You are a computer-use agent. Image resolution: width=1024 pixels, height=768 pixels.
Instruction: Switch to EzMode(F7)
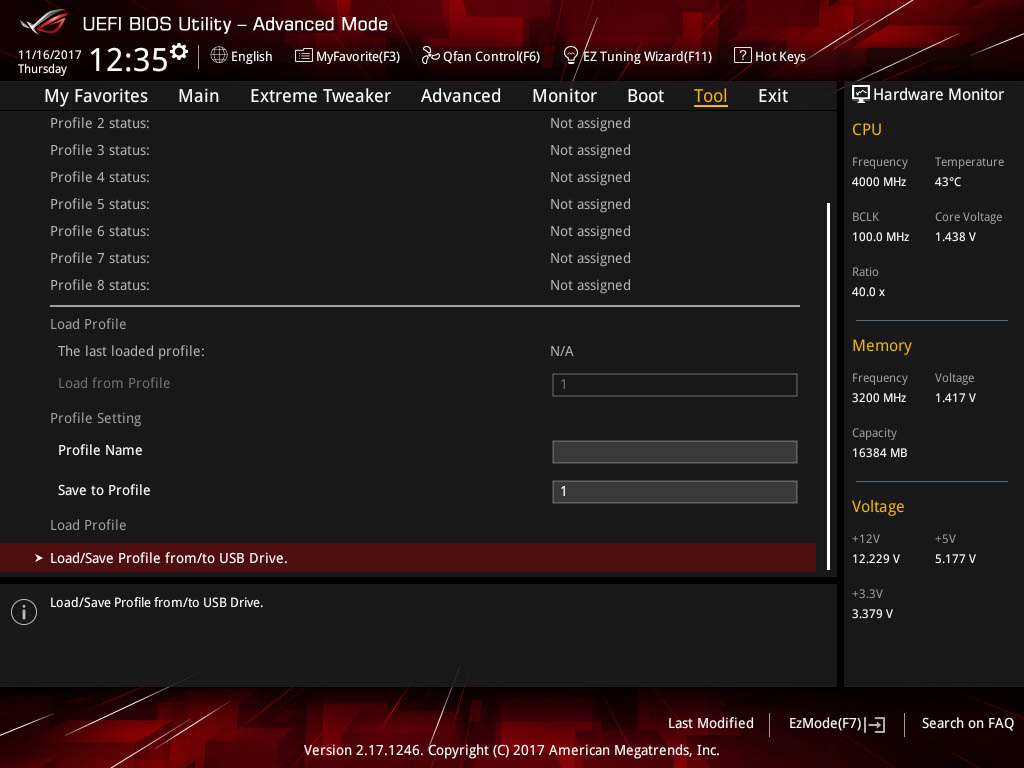[x=825, y=723]
